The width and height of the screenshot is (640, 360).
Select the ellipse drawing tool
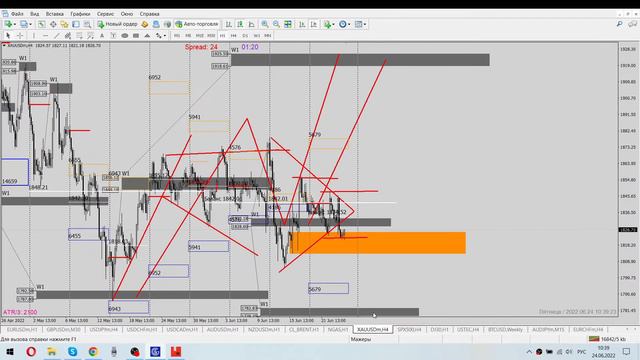click(x=125, y=36)
